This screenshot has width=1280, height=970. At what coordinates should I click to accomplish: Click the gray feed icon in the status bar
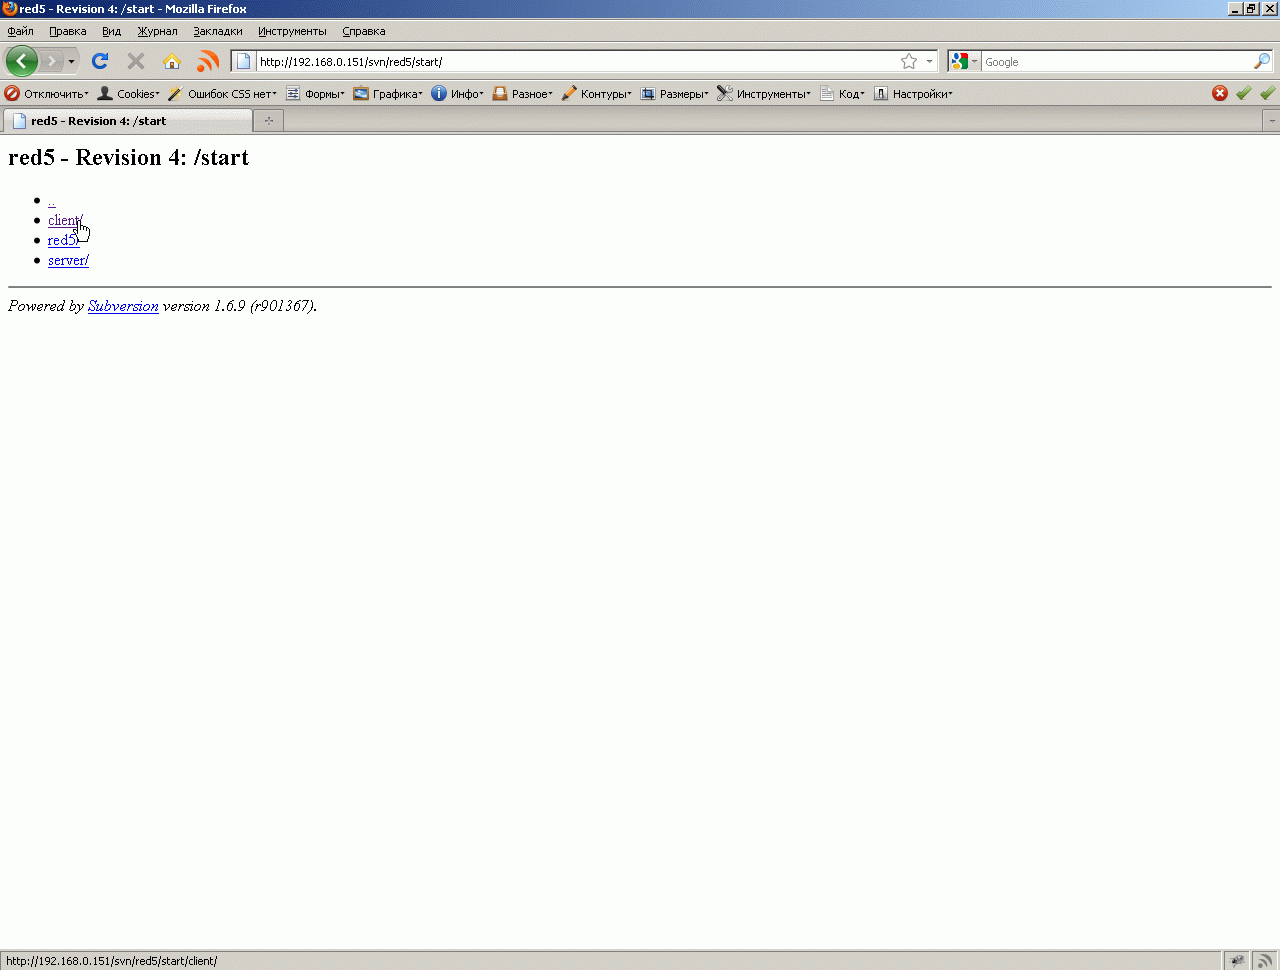point(1266,961)
